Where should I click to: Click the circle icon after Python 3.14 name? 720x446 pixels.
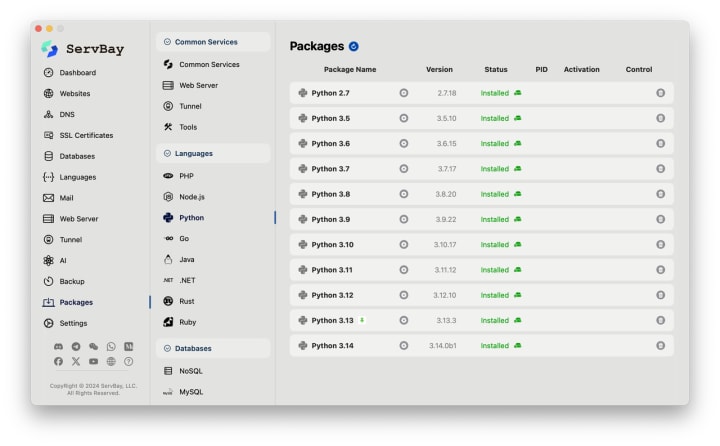coord(404,345)
